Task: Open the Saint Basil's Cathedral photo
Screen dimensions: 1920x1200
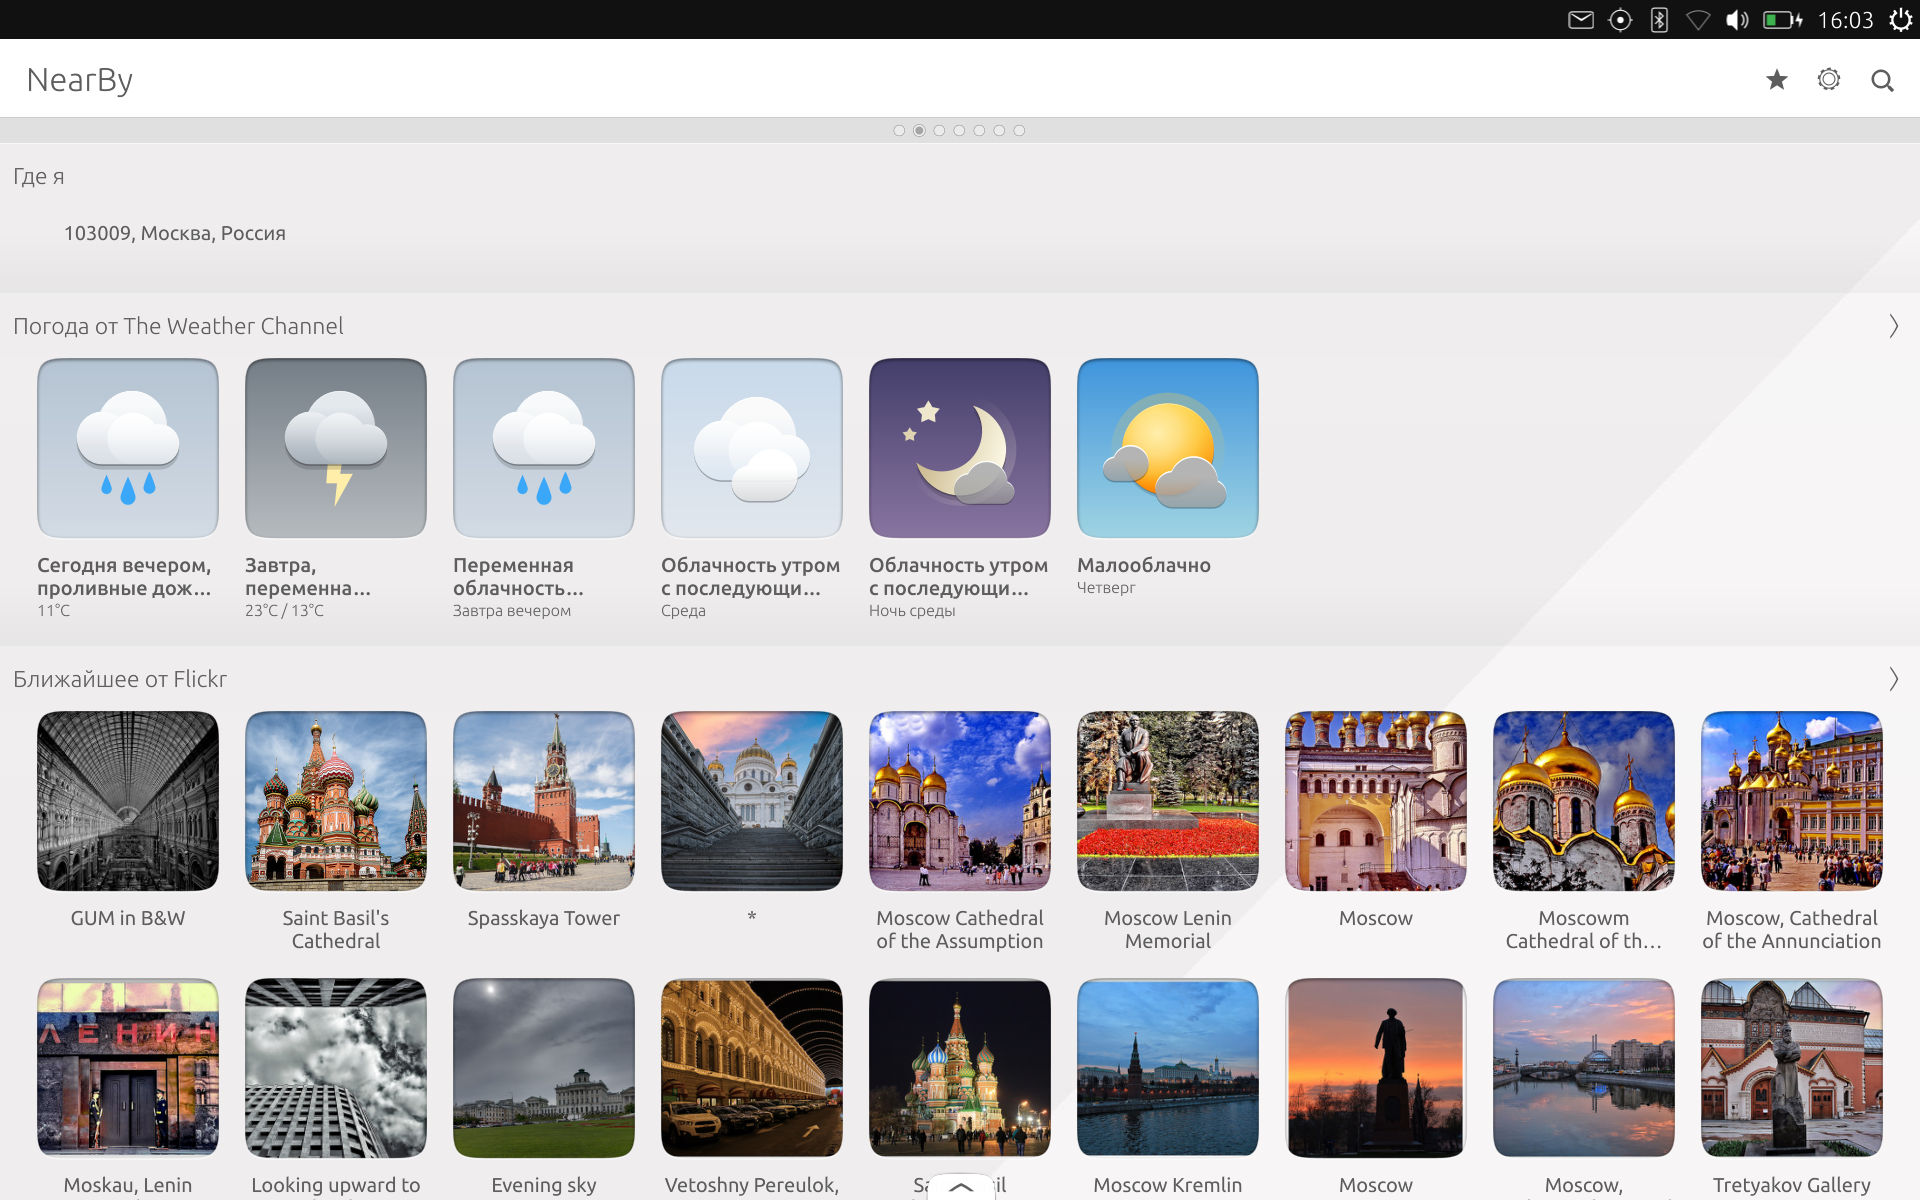Action: [336, 801]
